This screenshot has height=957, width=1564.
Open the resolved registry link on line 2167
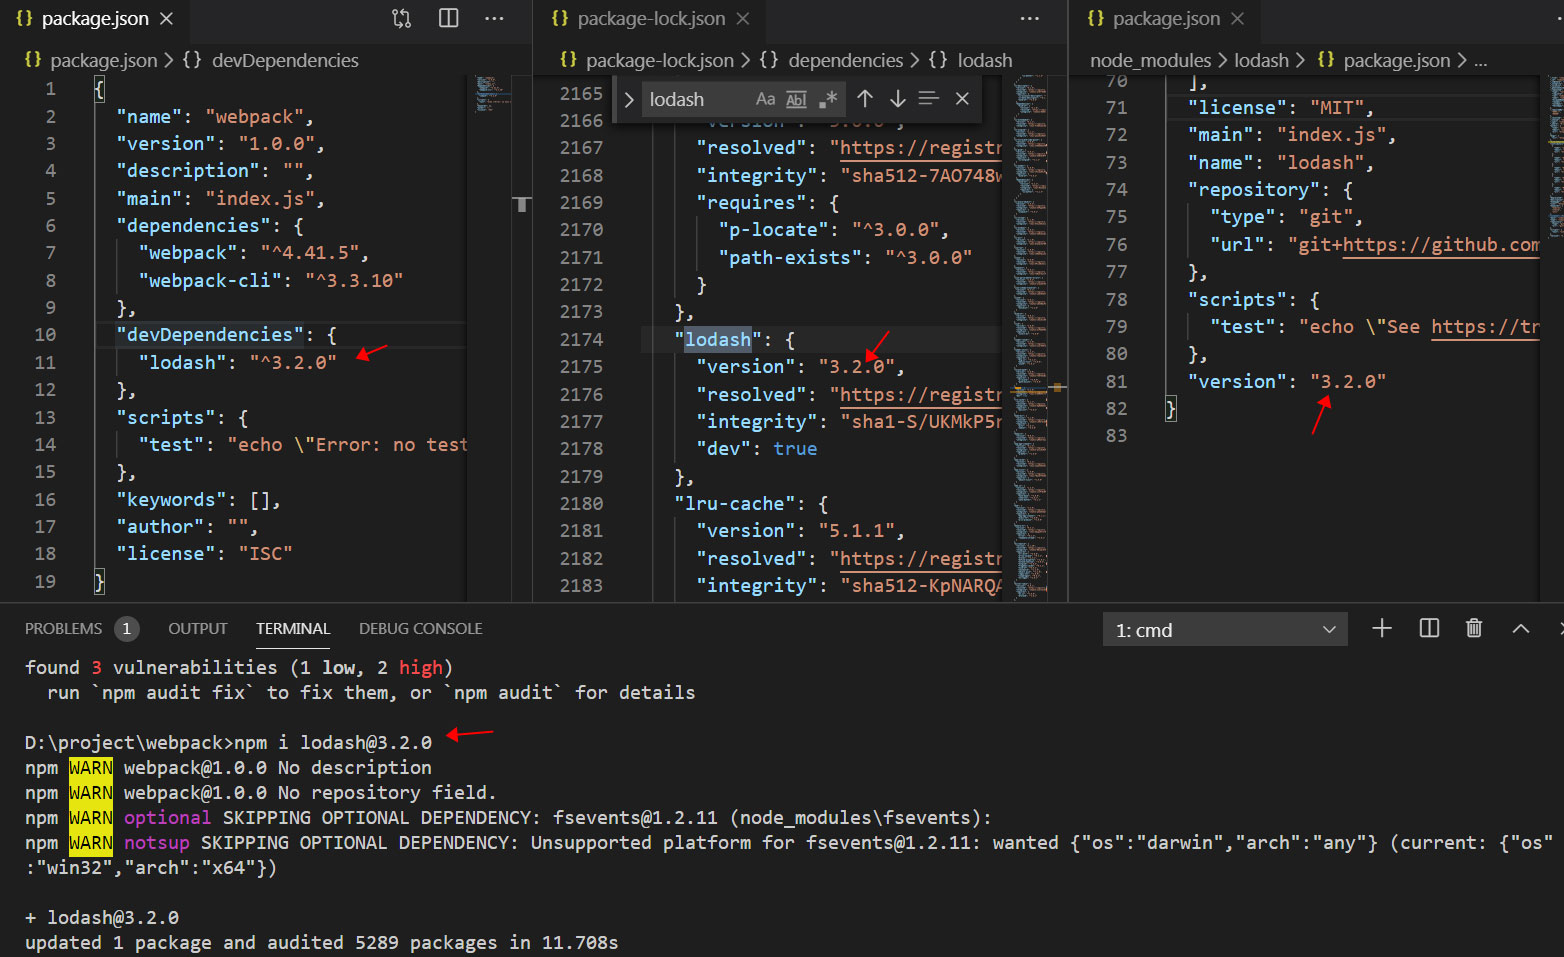(920, 148)
